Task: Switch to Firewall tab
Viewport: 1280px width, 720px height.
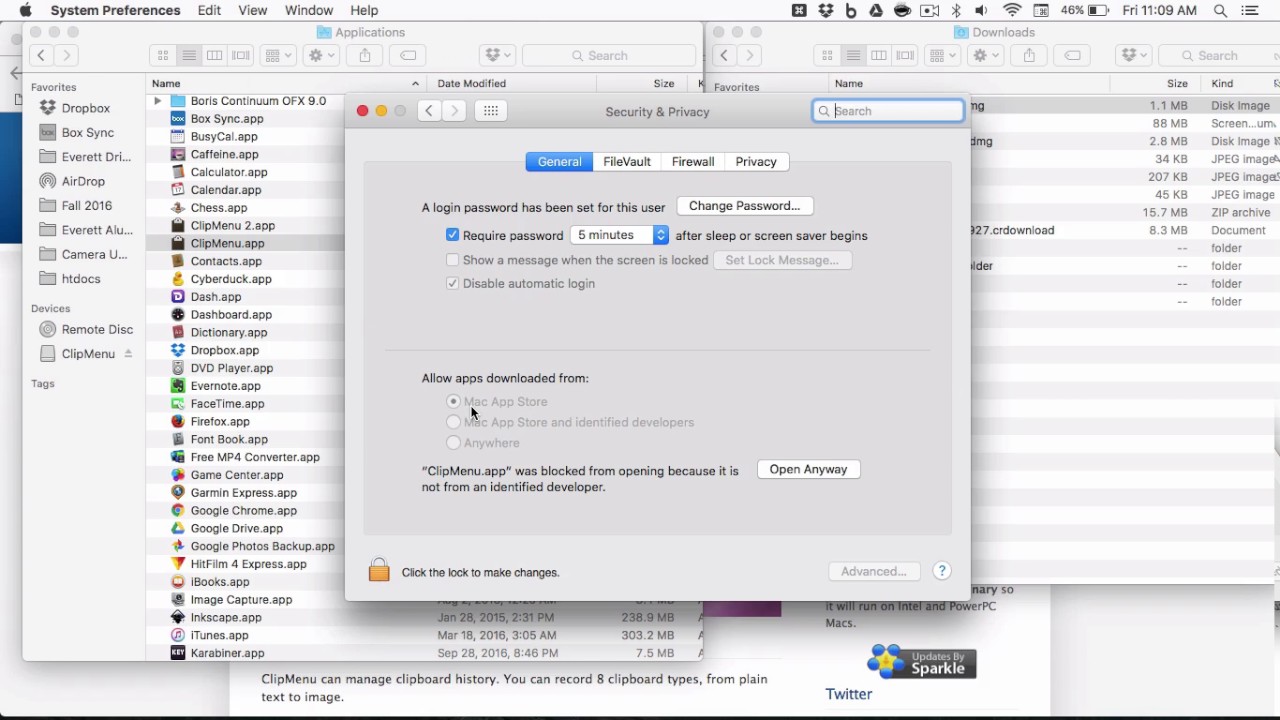Action: tap(693, 162)
